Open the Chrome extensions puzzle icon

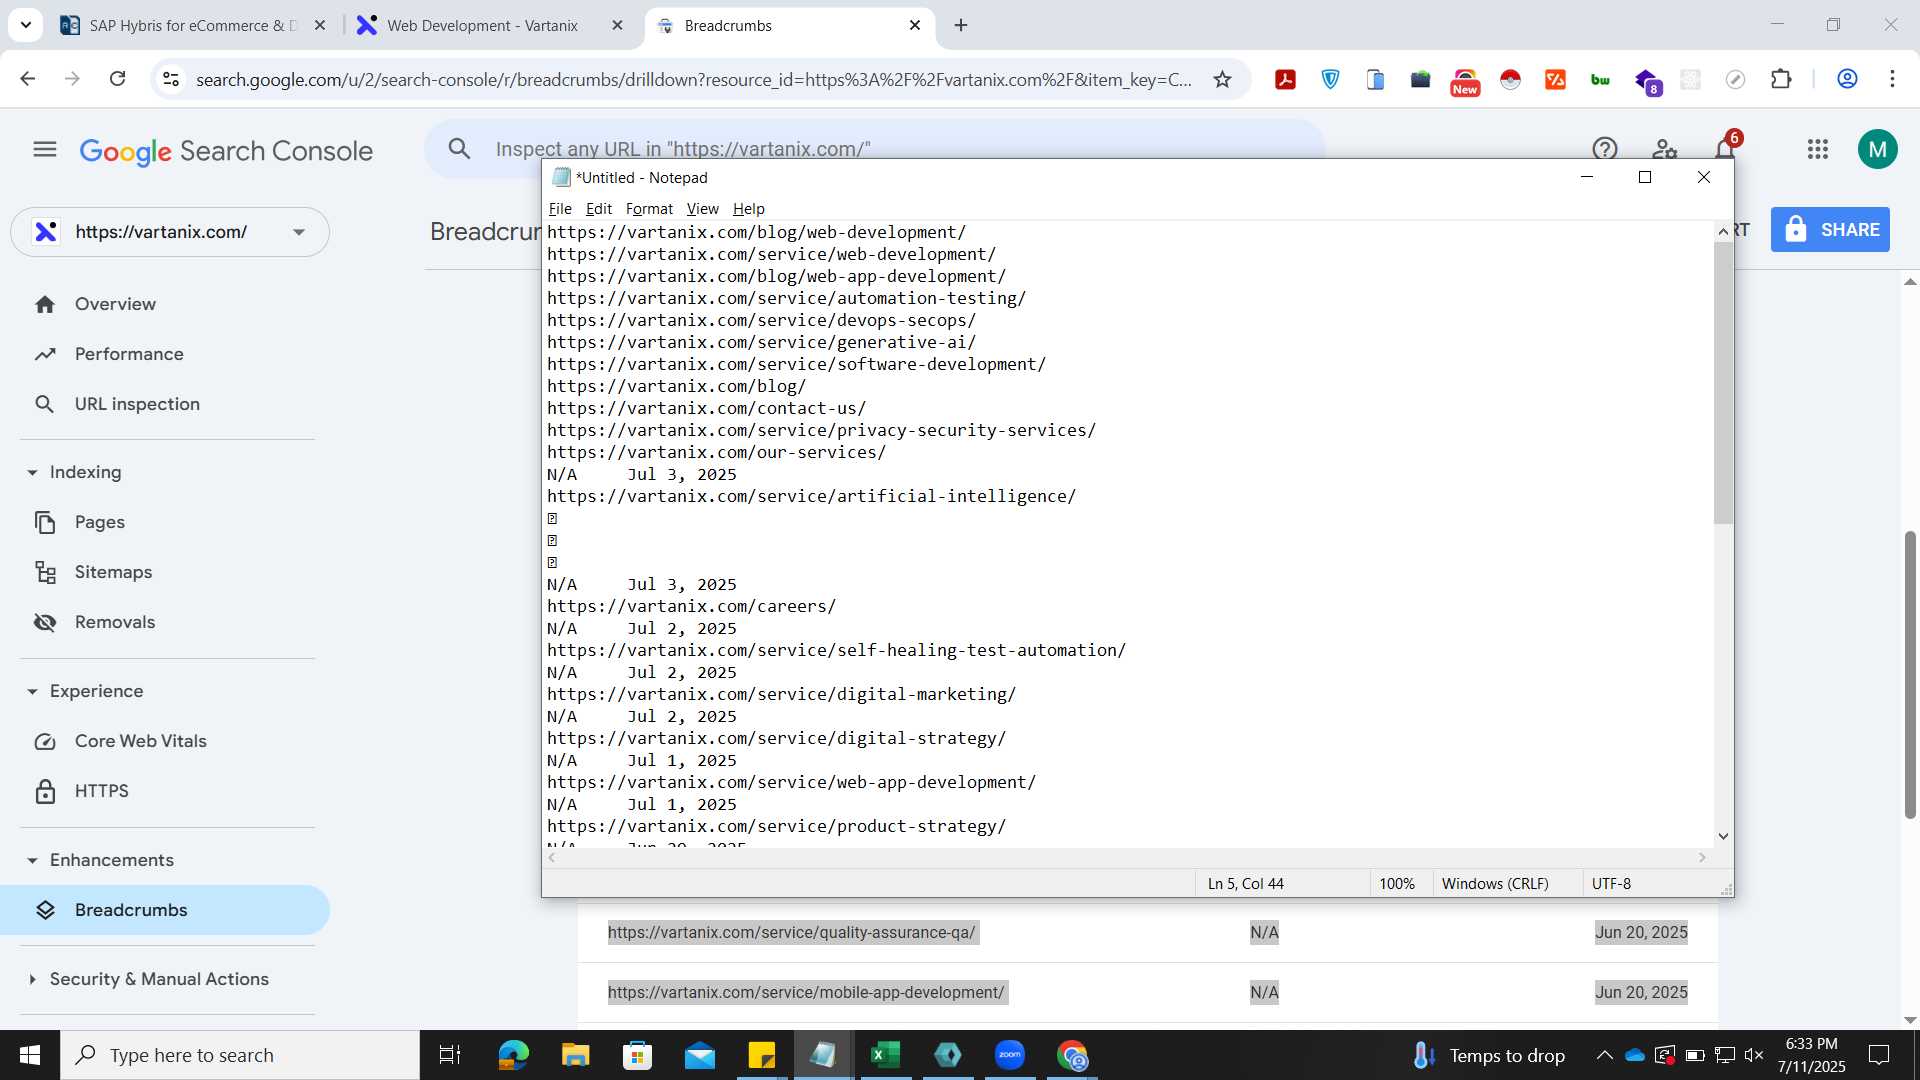(x=1781, y=80)
